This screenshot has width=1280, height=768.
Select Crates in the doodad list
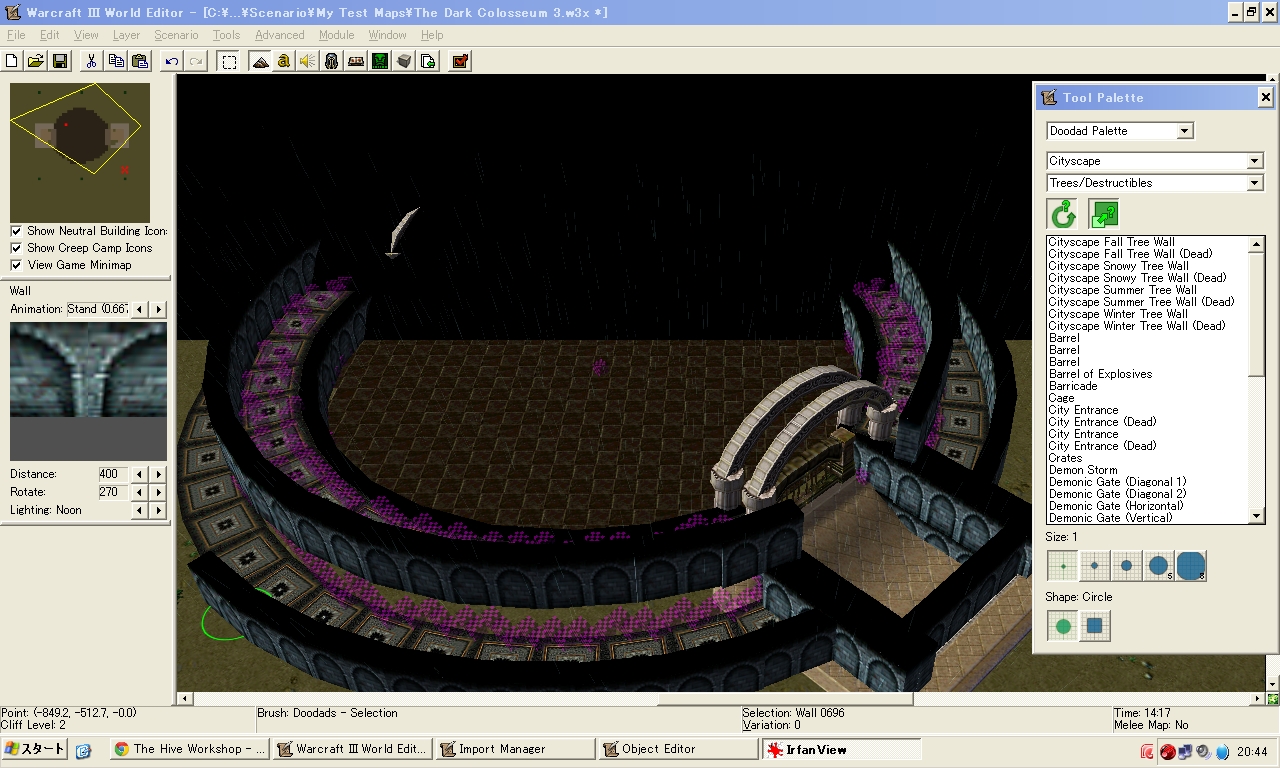[x=1065, y=458]
